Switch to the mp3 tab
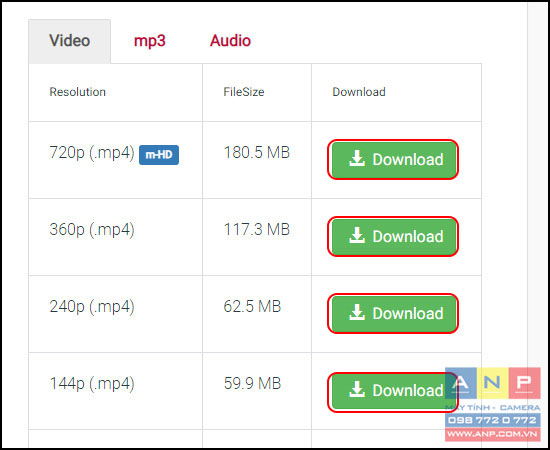Viewport: 550px width, 450px height. (x=150, y=41)
